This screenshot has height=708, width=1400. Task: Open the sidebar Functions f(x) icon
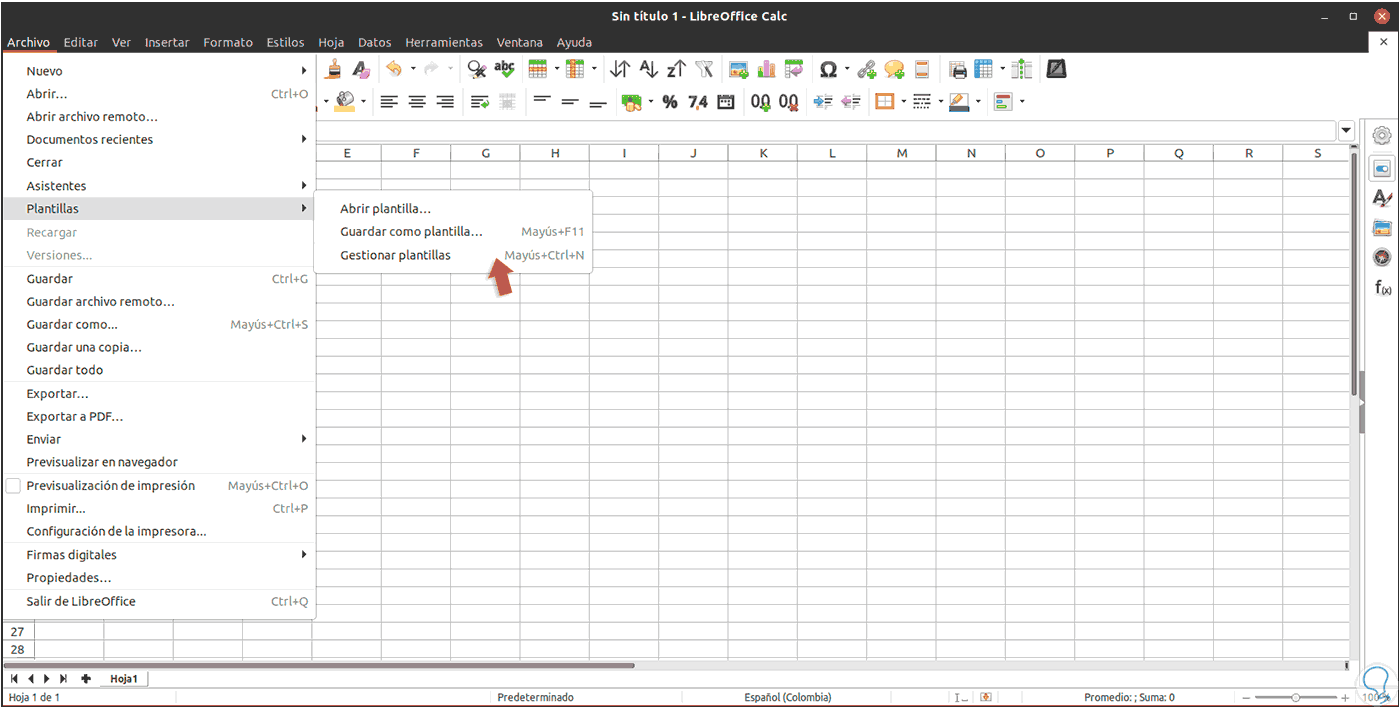[x=1382, y=288]
